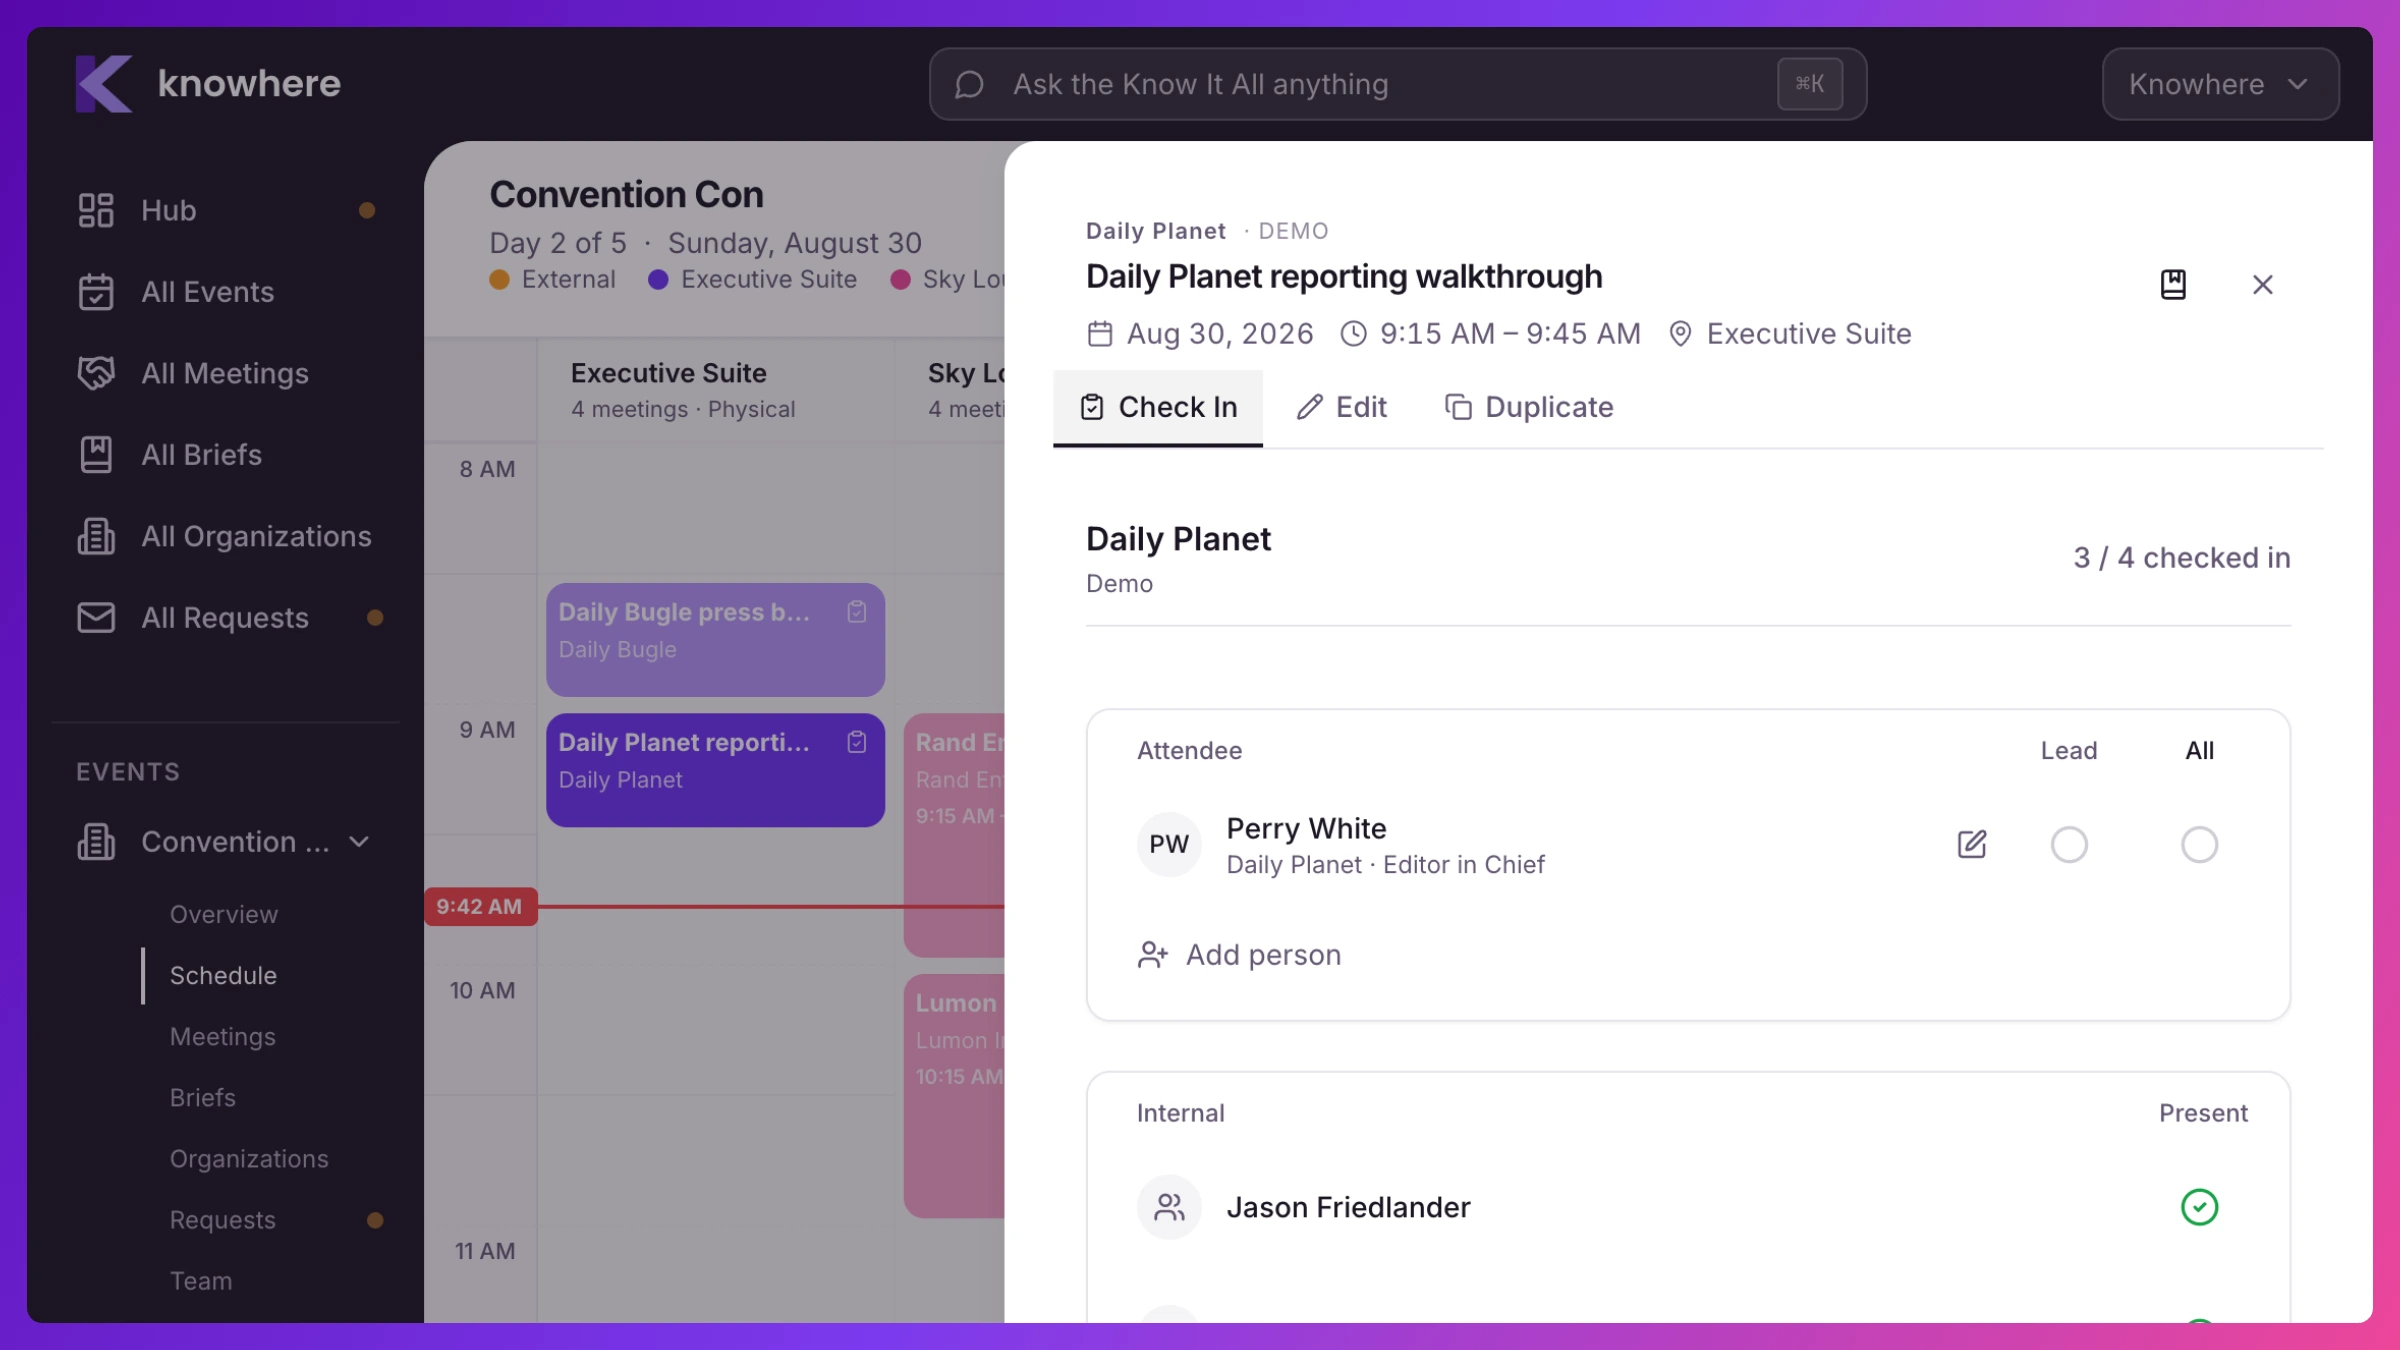
Task: Open the Daily Planet reporting meeting card
Action: click(715, 770)
